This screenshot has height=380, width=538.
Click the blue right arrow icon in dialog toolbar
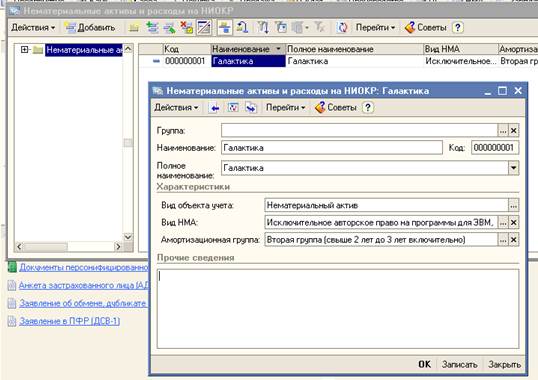(251, 108)
